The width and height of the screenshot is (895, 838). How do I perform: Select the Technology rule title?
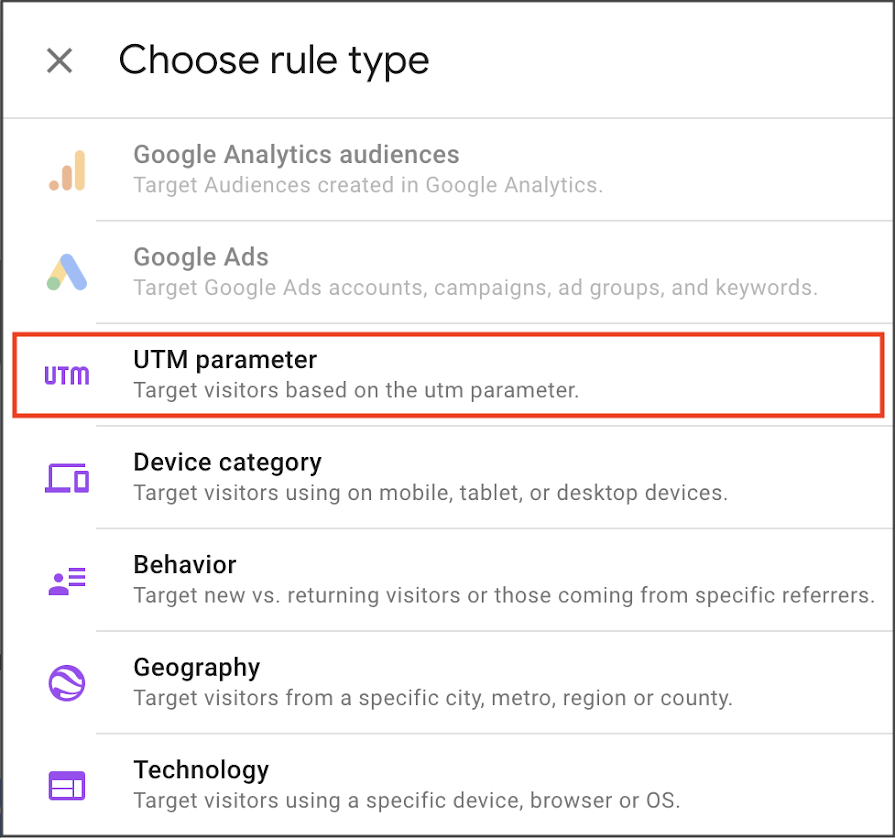coord(201,770)
